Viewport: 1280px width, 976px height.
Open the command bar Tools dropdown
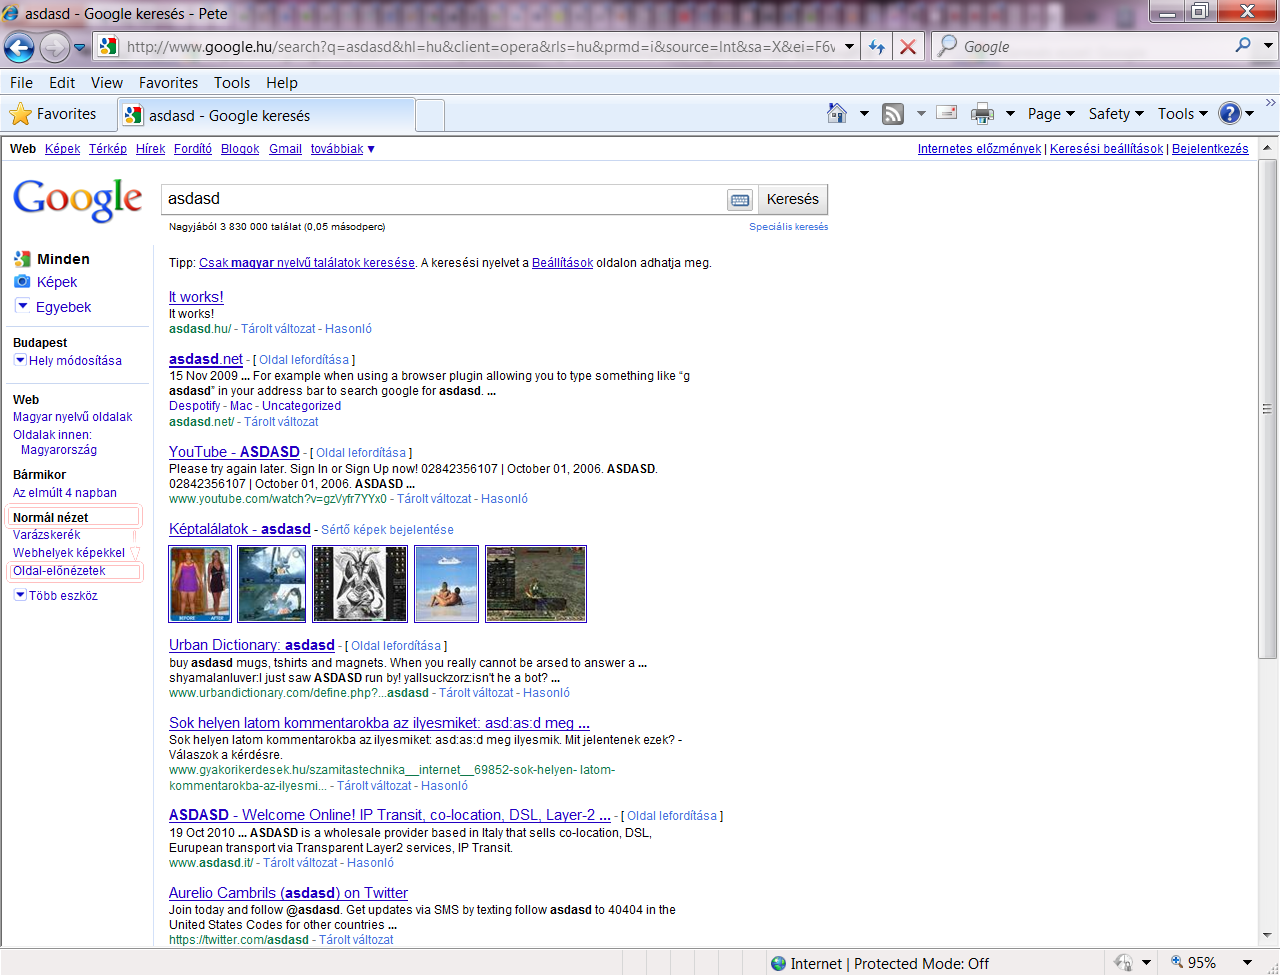pyautogui.click(x=1183, y=114)
